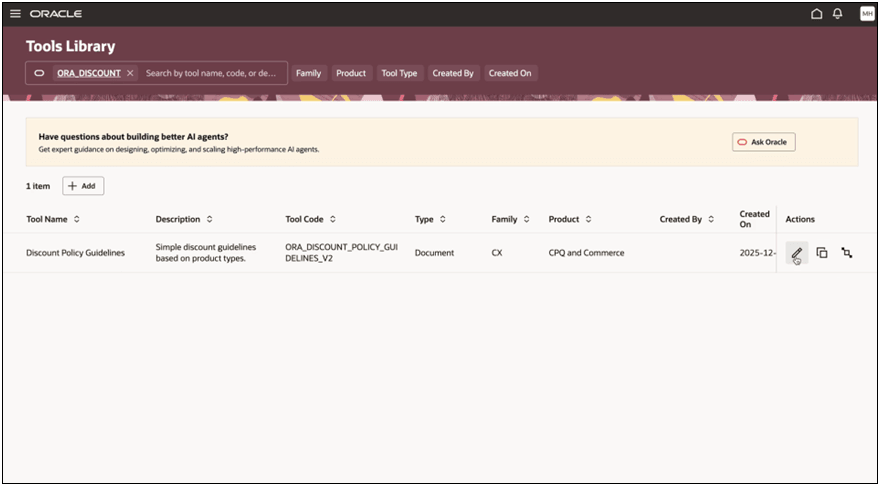Click the Document type cell
Viewport: 880px width, 486px height.
pos(434,253)
